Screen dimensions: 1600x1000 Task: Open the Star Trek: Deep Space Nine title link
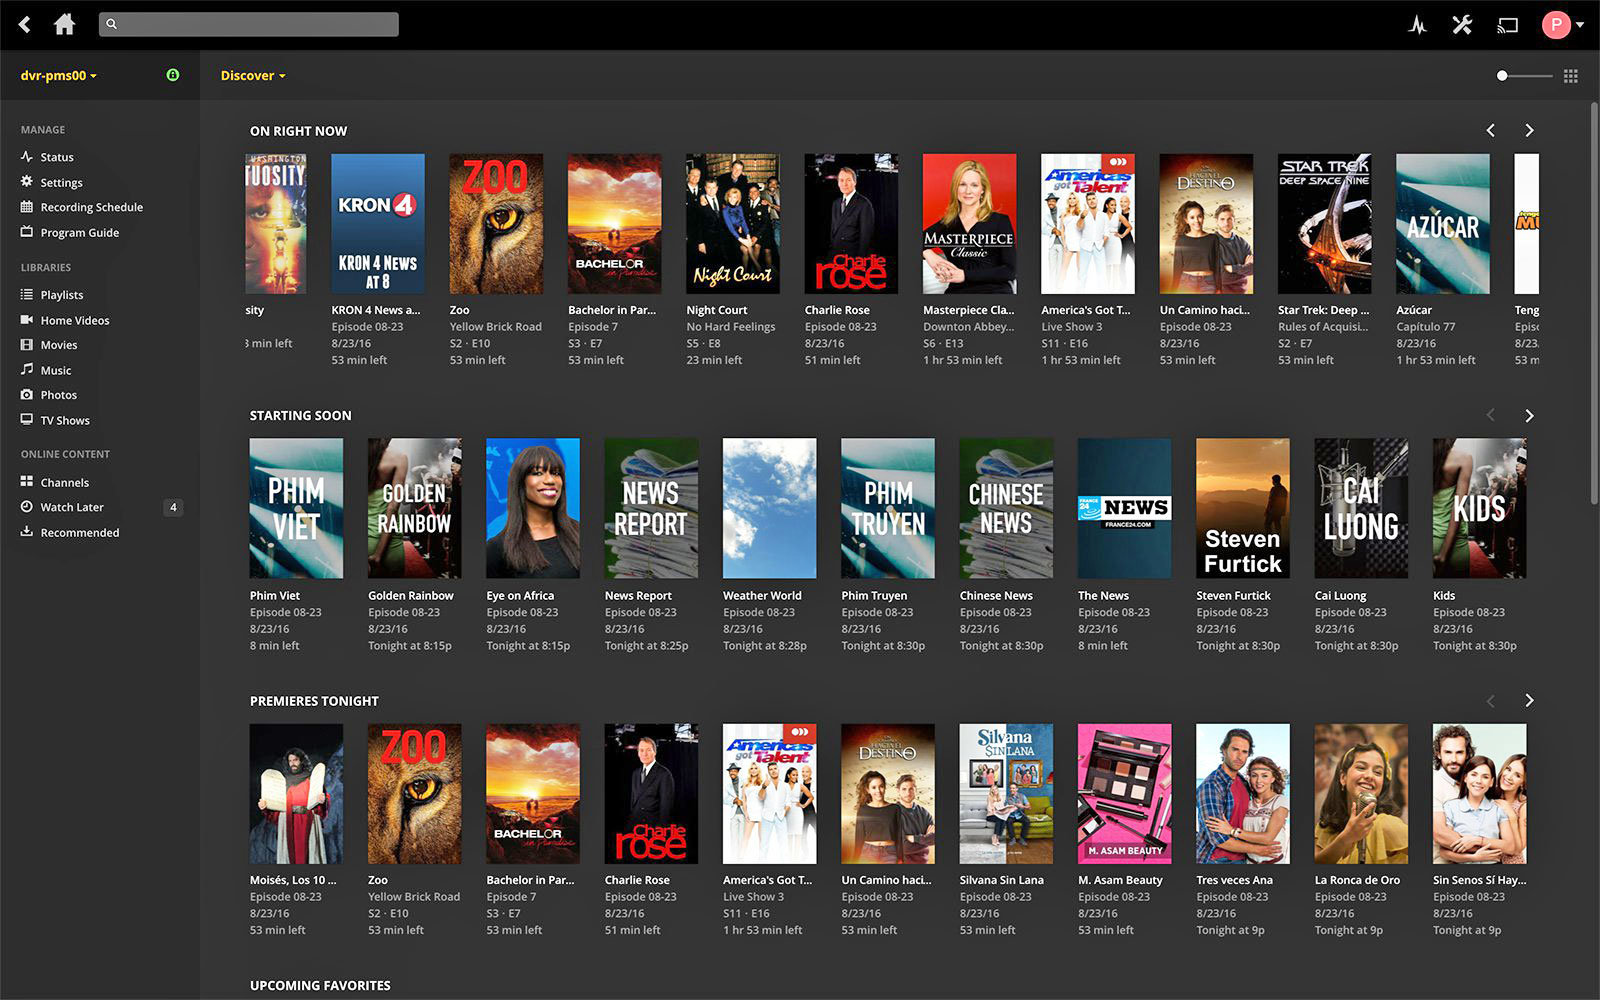click(1323, 310)
